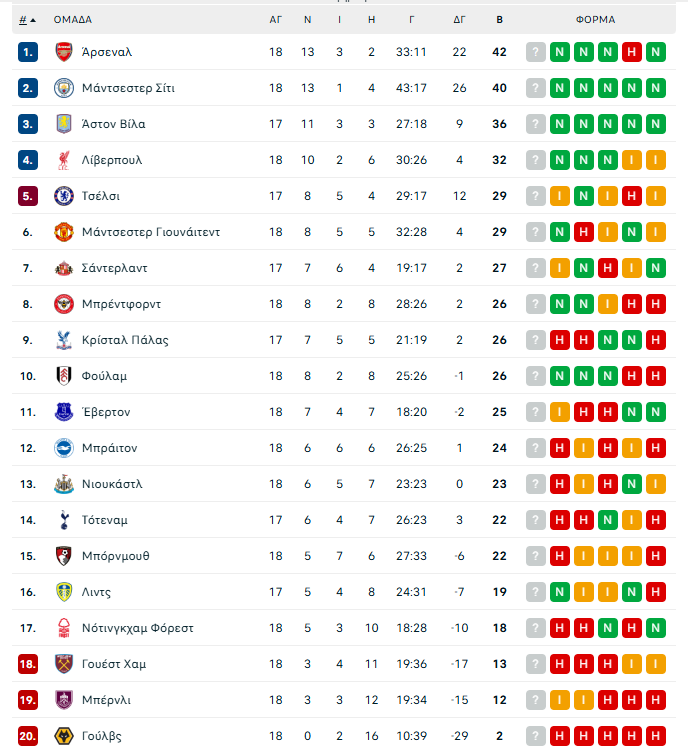The width and height of the screenshot is (688, 752).
Task: Open the Chelsea badge icon
Action: click(64, 196)
